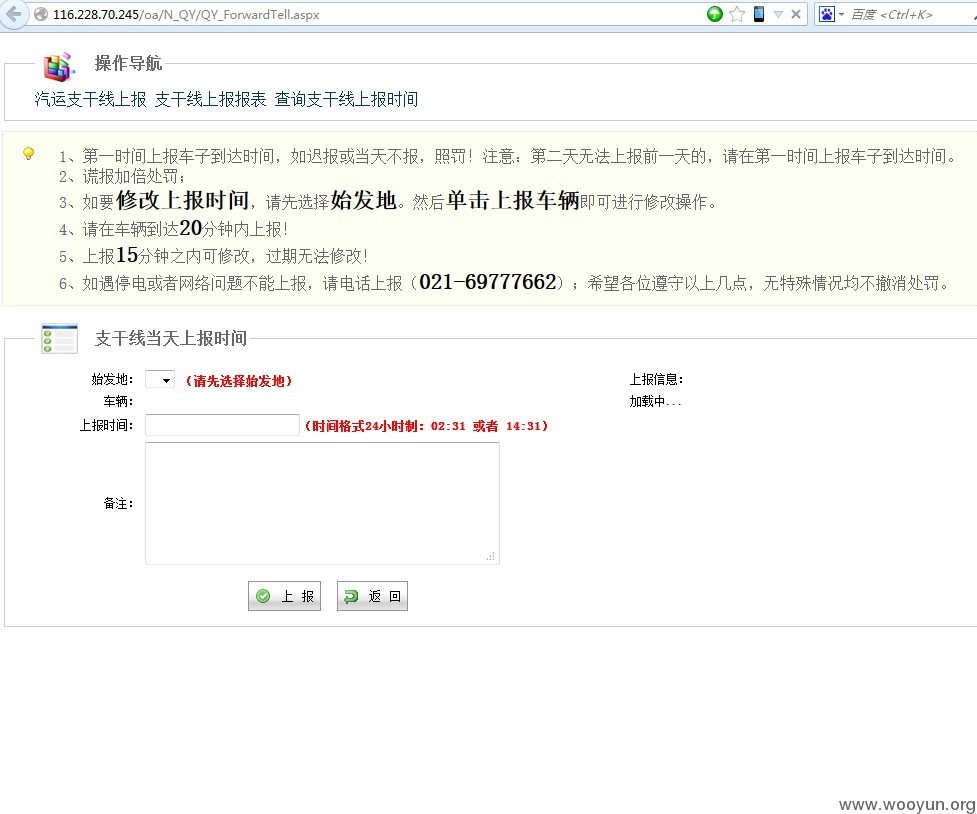The image size is (977, 814).
Task: Click the red 时间格式24小时制 hint text
Action: 426,426
